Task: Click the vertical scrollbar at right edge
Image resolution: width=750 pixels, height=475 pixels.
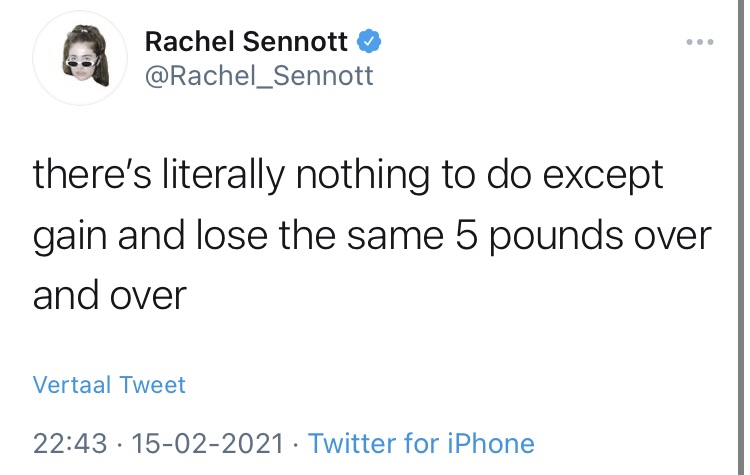Action: click(x=741, y=237)
